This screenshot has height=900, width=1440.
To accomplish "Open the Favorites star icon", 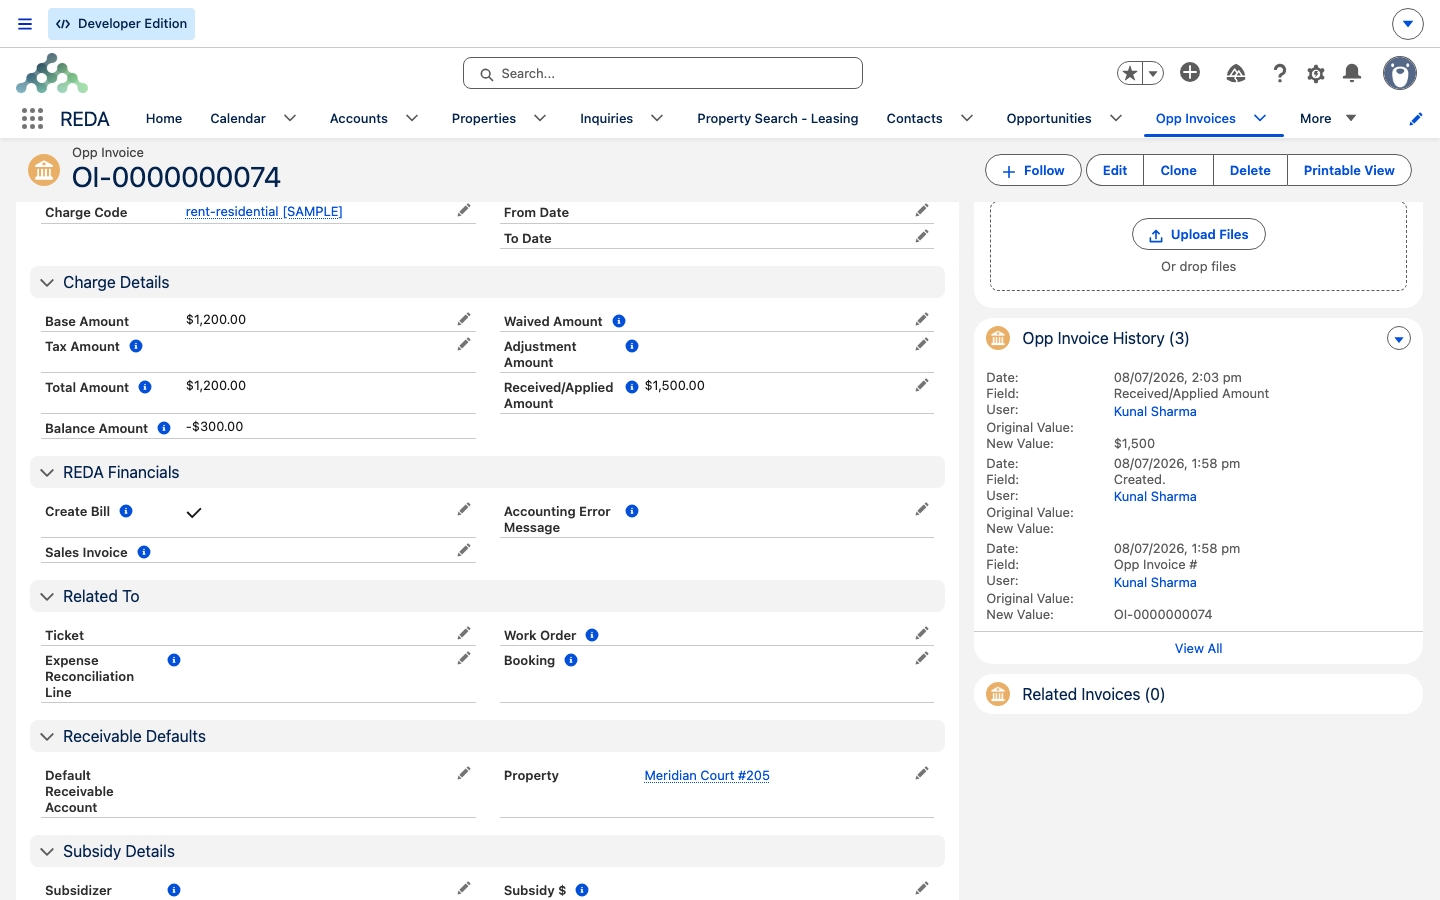I will click(x=1130, y=73).
